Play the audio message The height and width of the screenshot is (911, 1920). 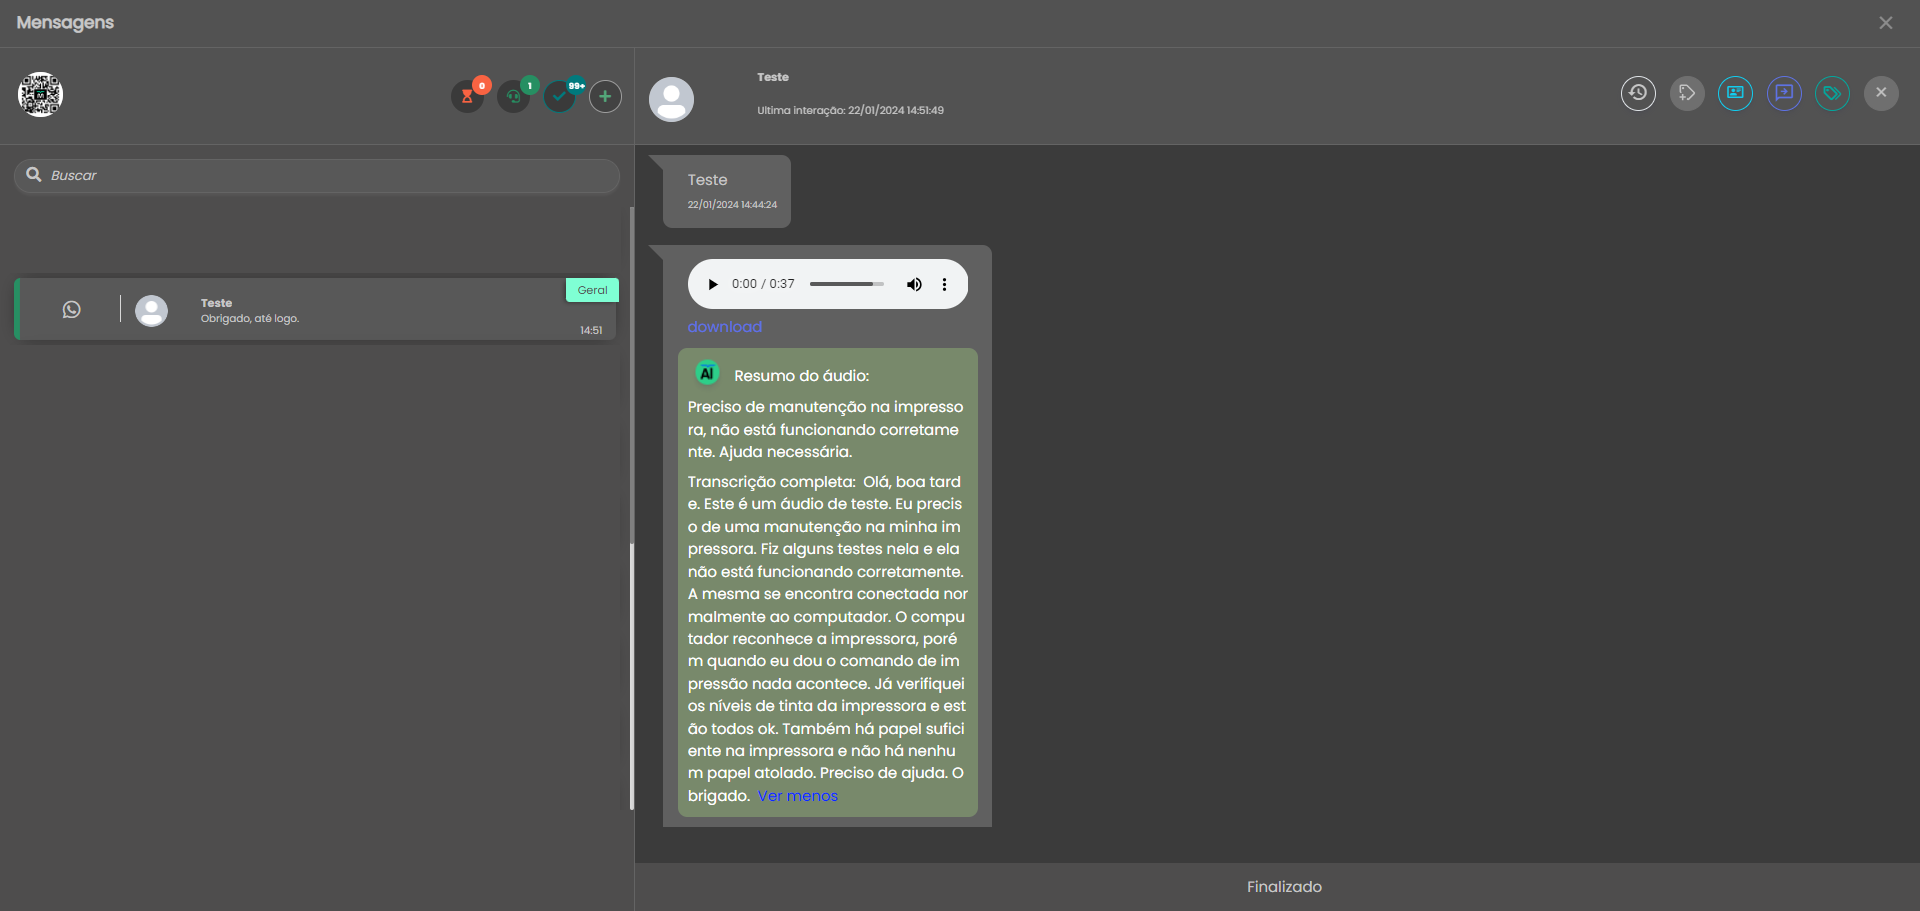pyautogui.click(x=713, y=284)
